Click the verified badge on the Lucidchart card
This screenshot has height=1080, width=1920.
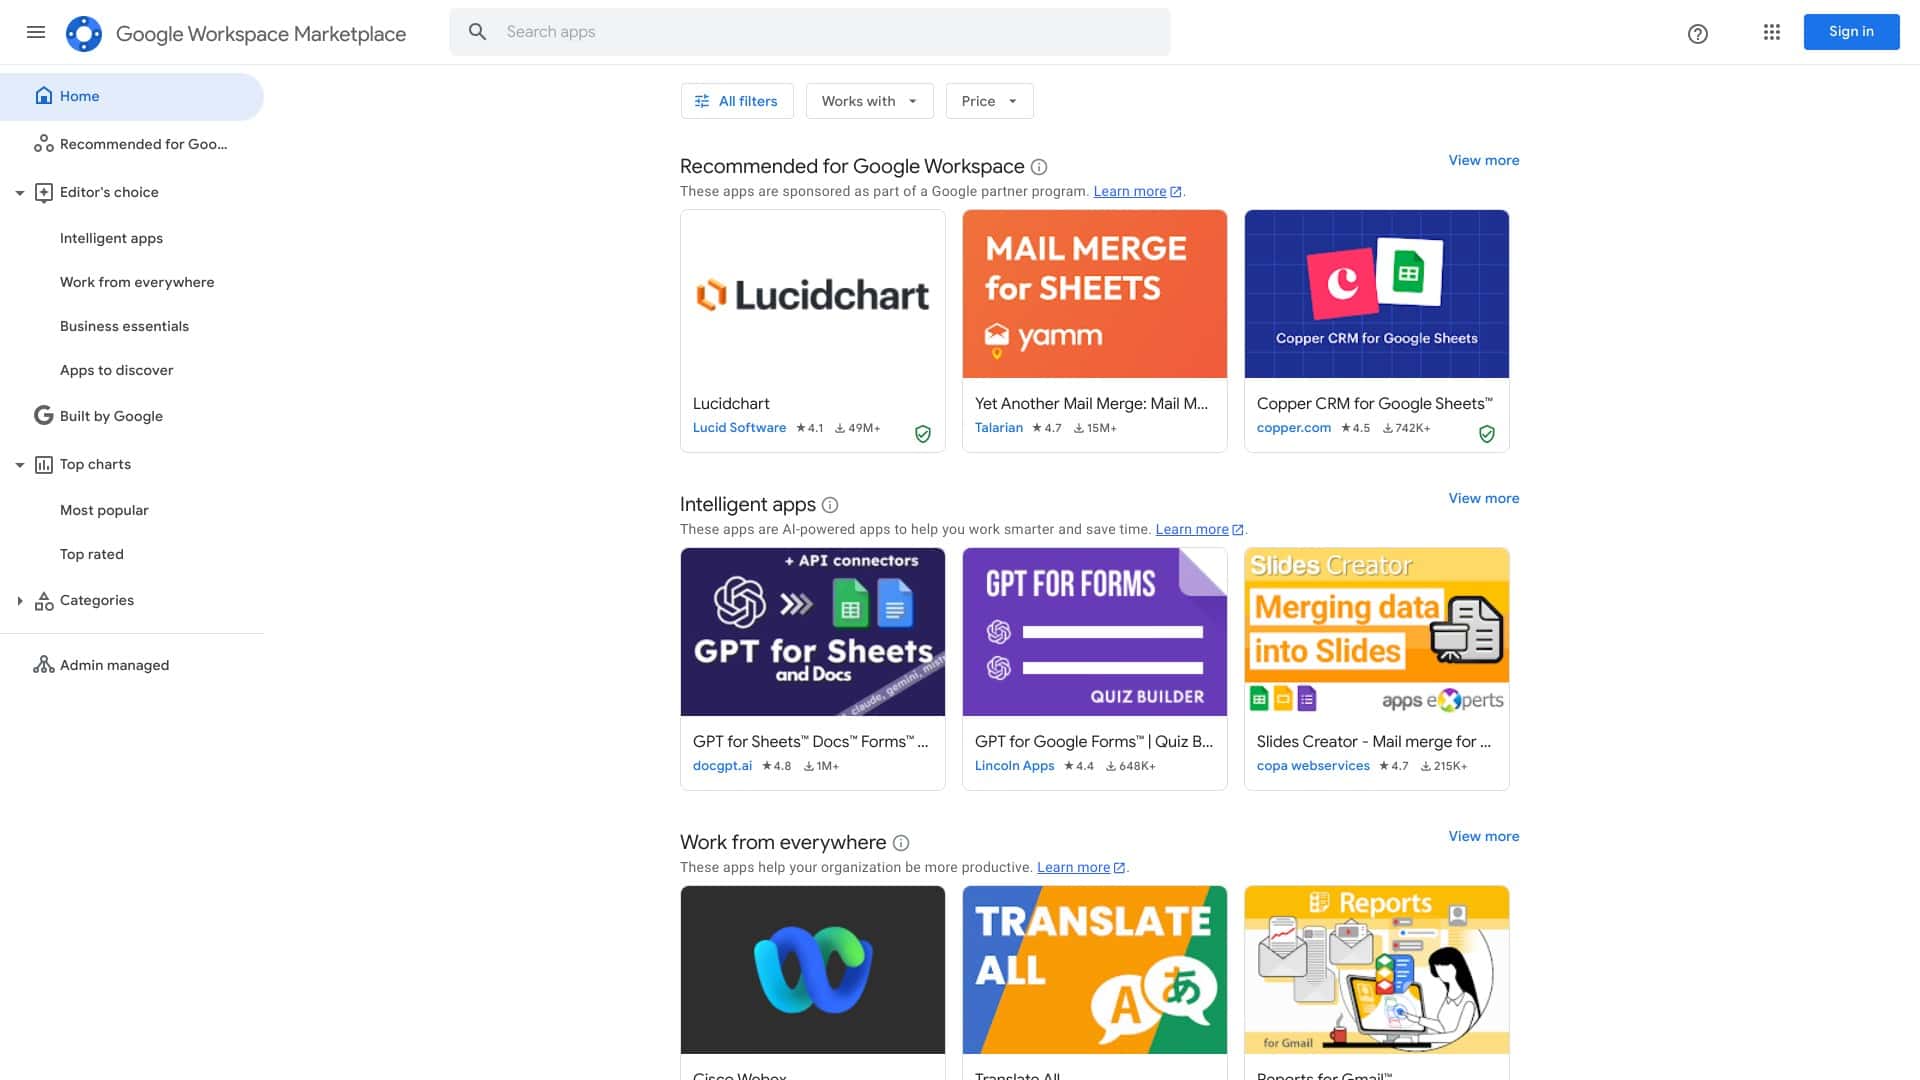click(923, 434)
